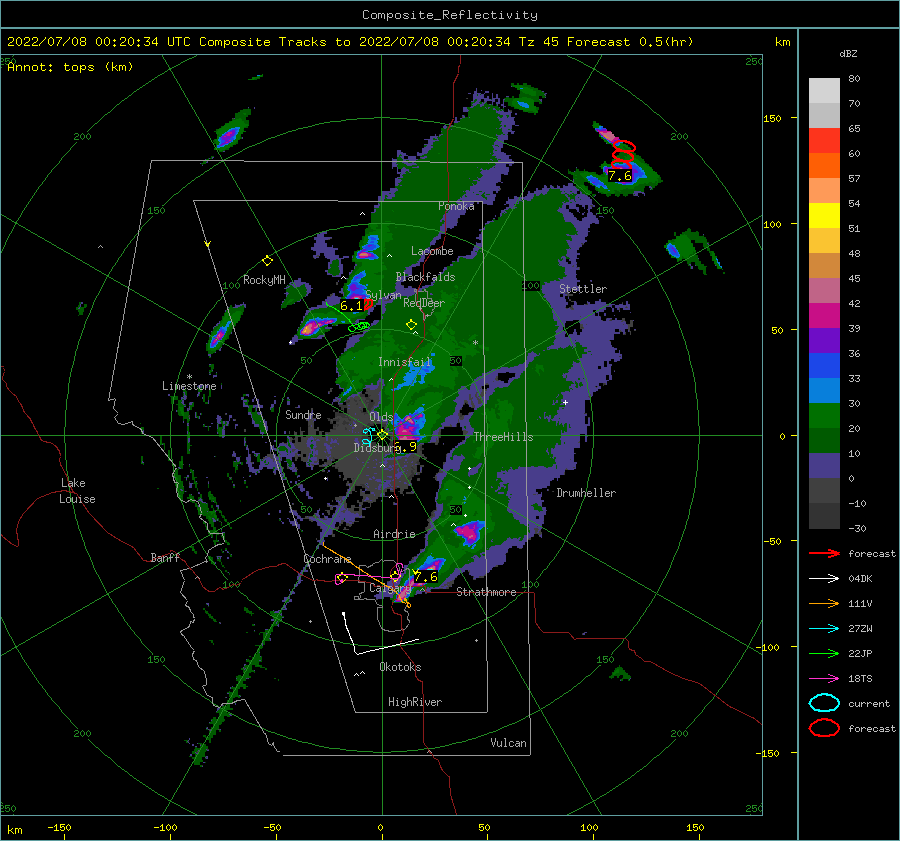Click the Limestone map label

click(189, 386)
